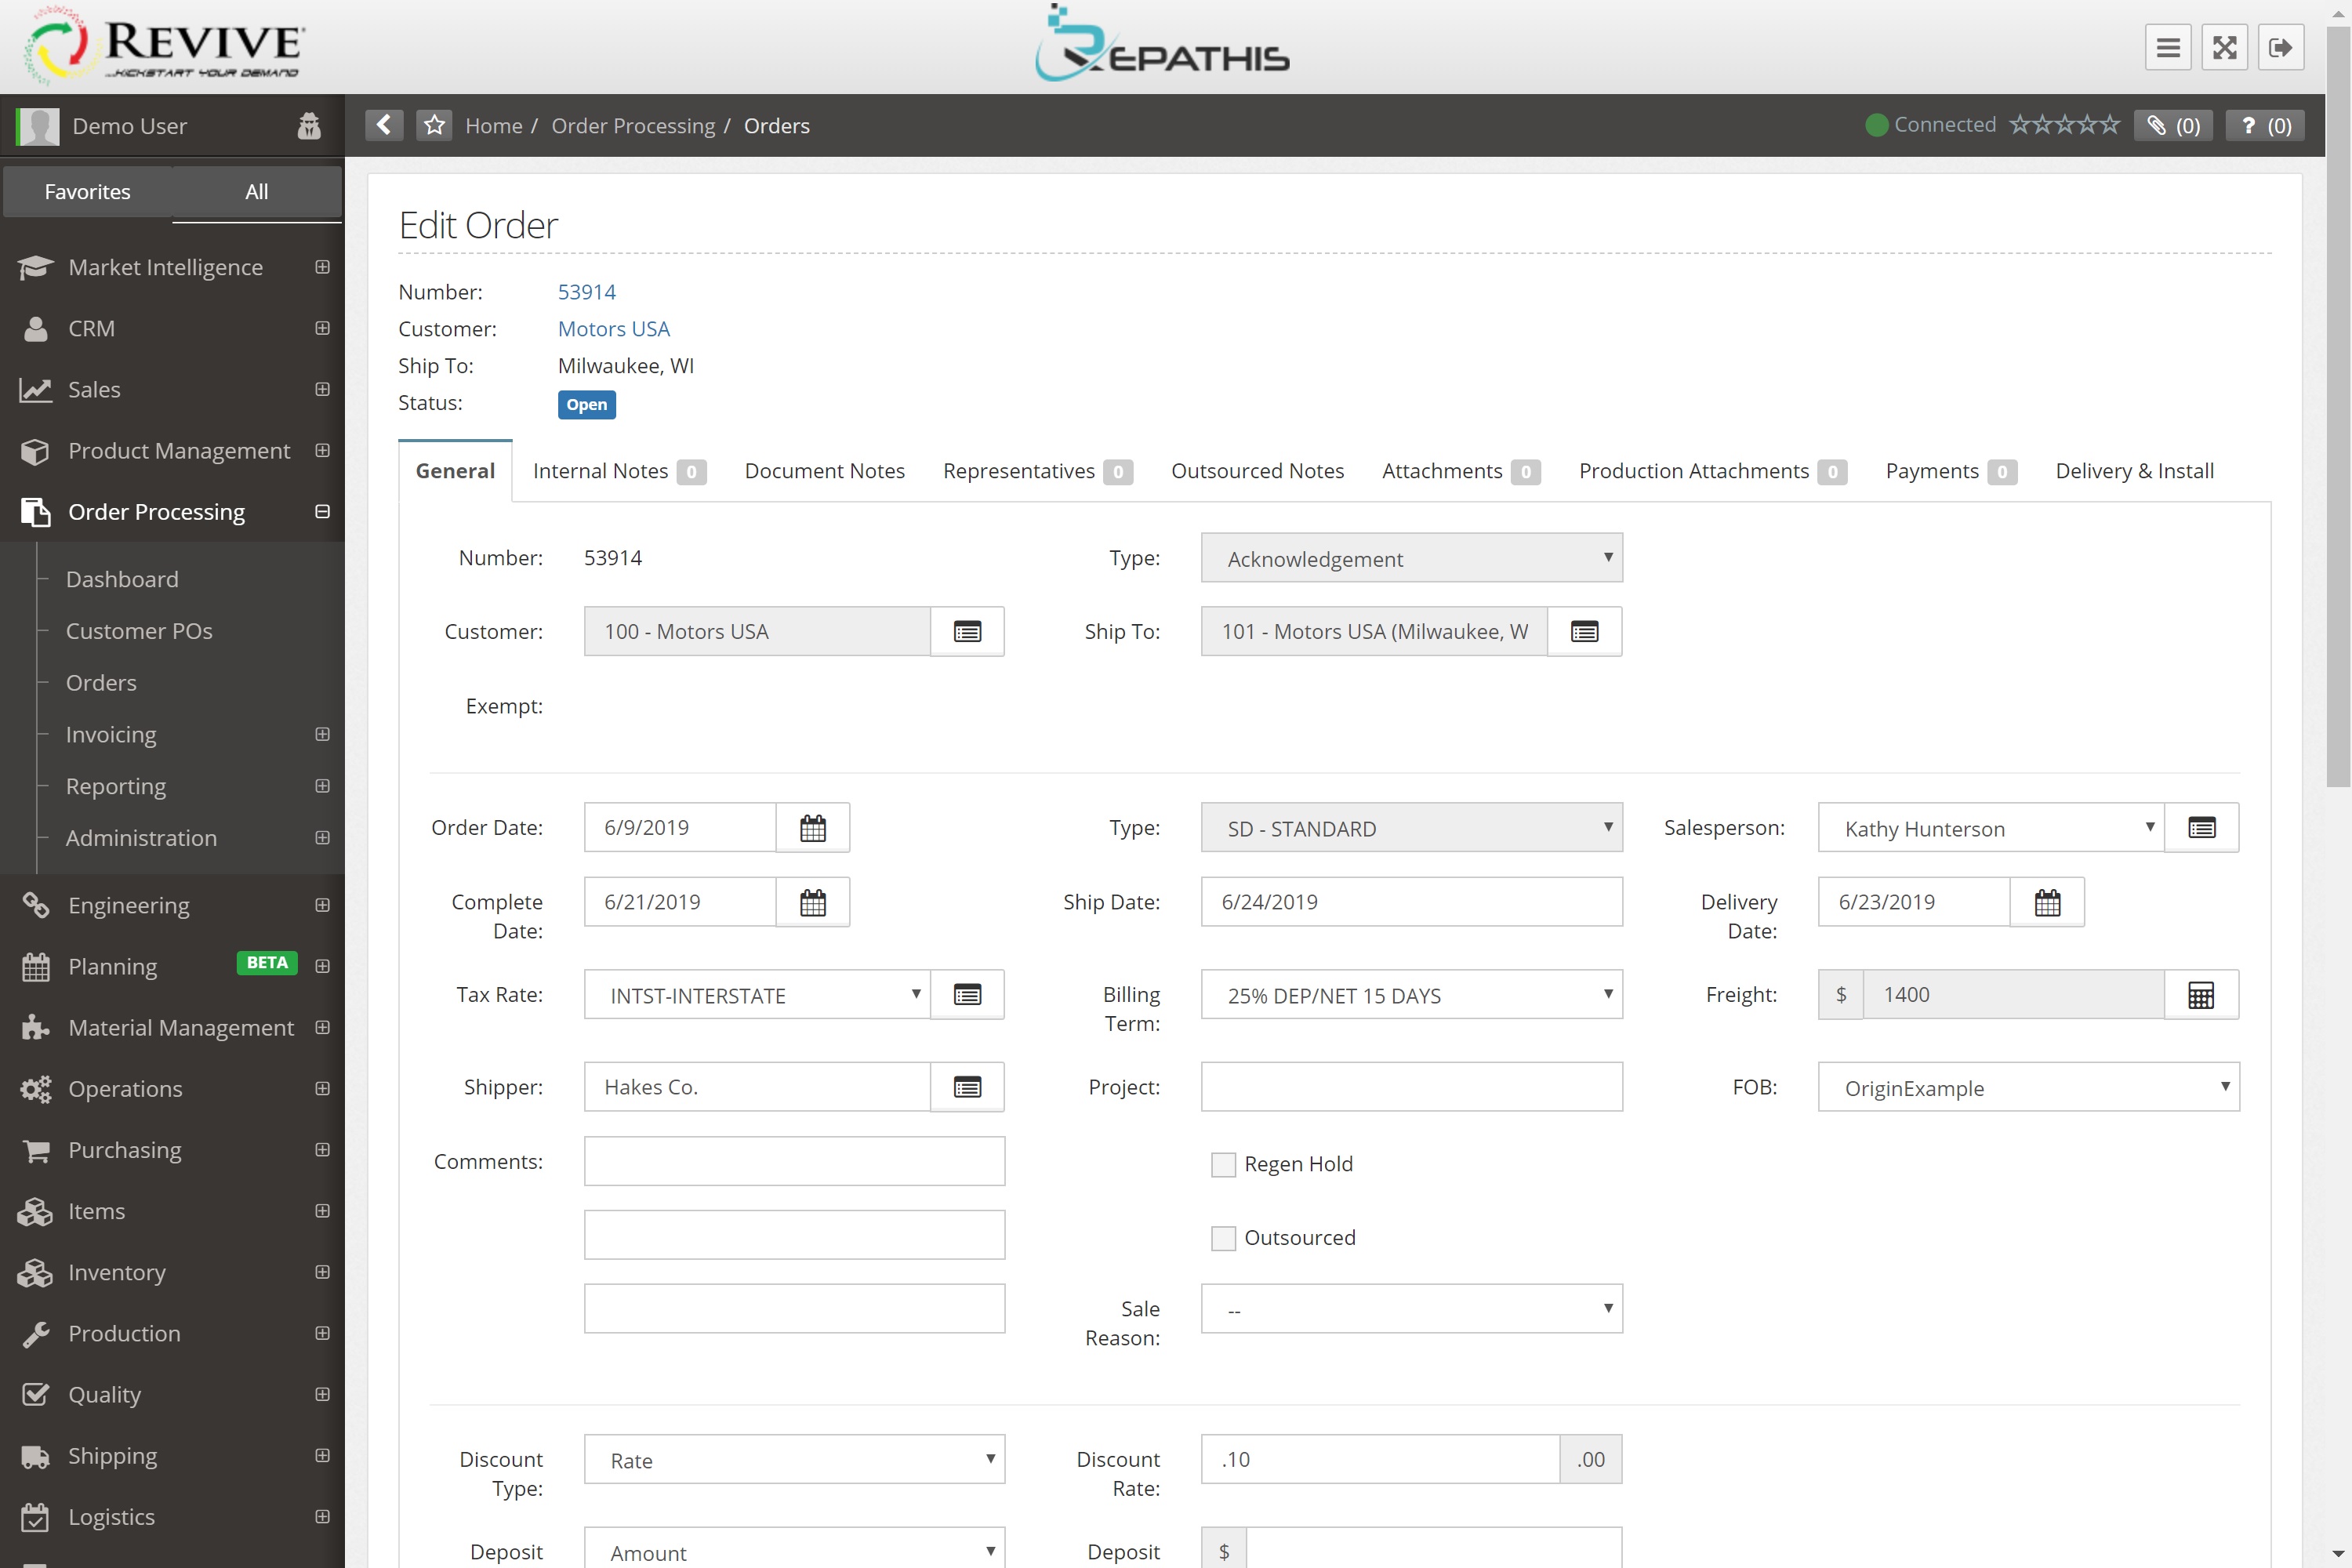Open the Complete Date calendar picker
2352x1568 pixels.
pyautogui.click(x=813, y=902)
